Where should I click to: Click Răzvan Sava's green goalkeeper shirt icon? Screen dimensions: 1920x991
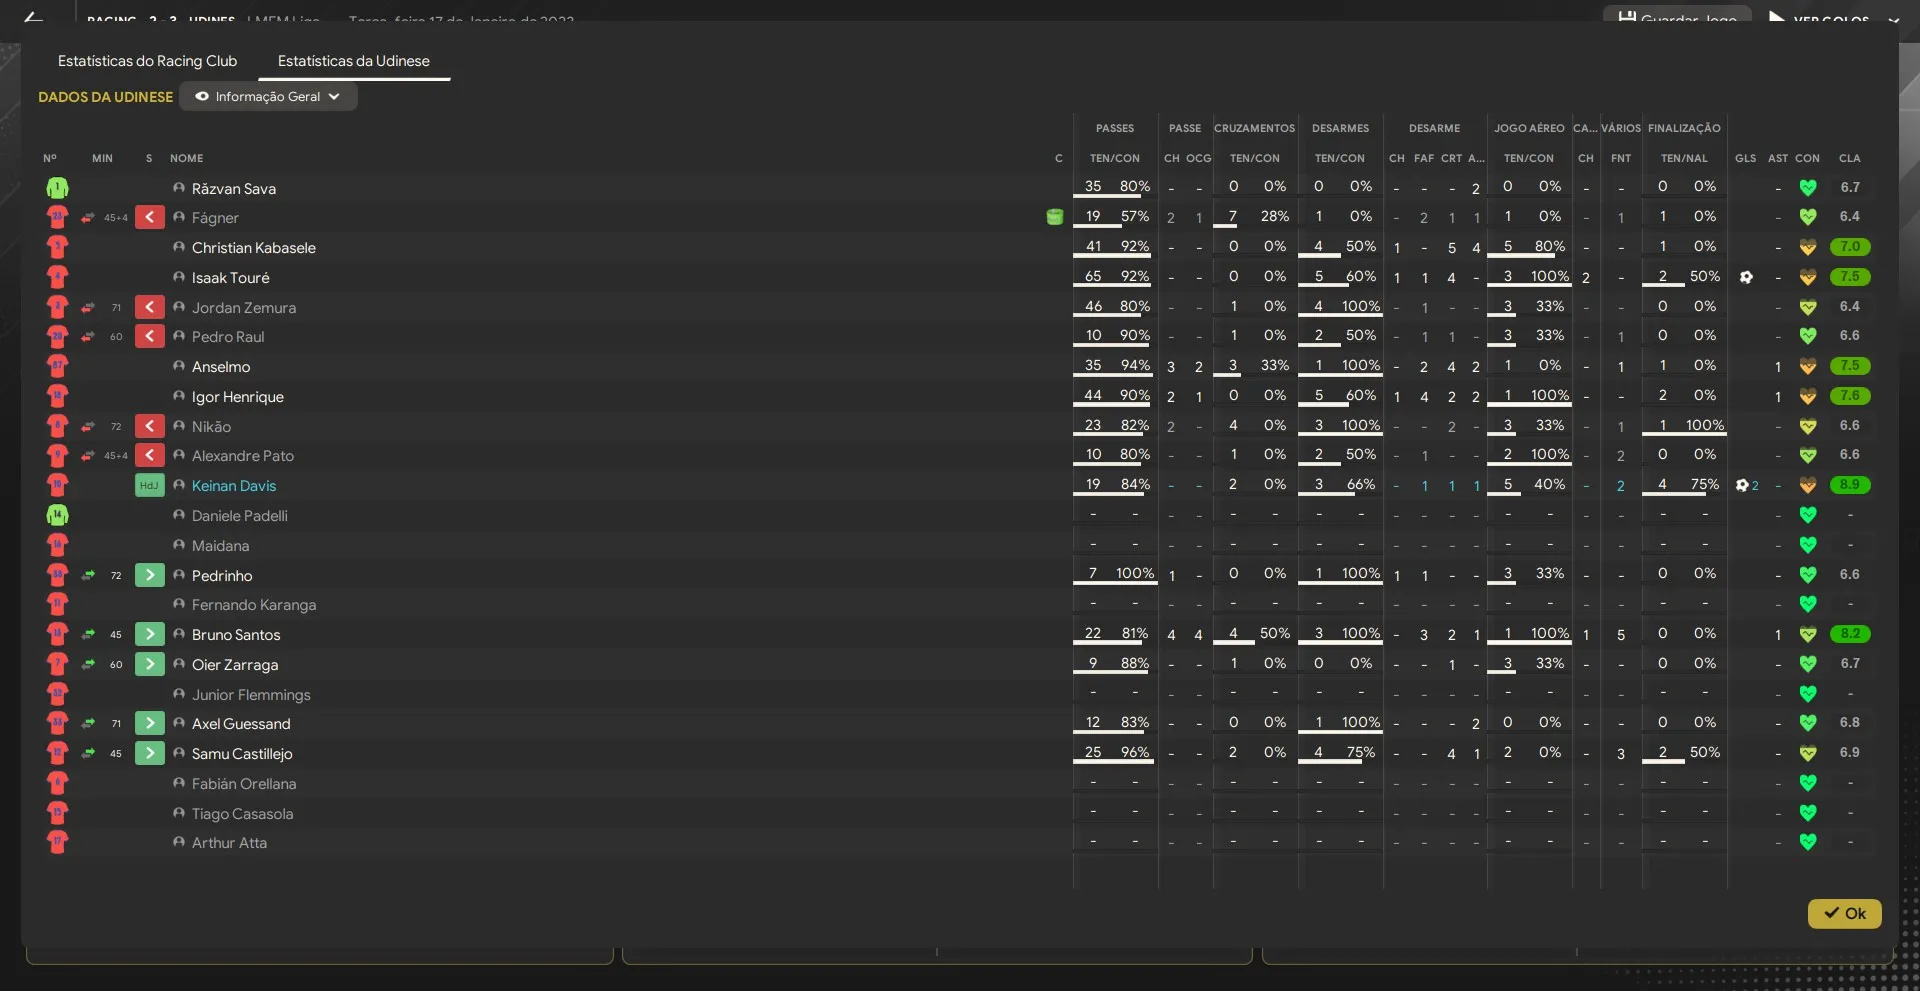tap(57, 188)
